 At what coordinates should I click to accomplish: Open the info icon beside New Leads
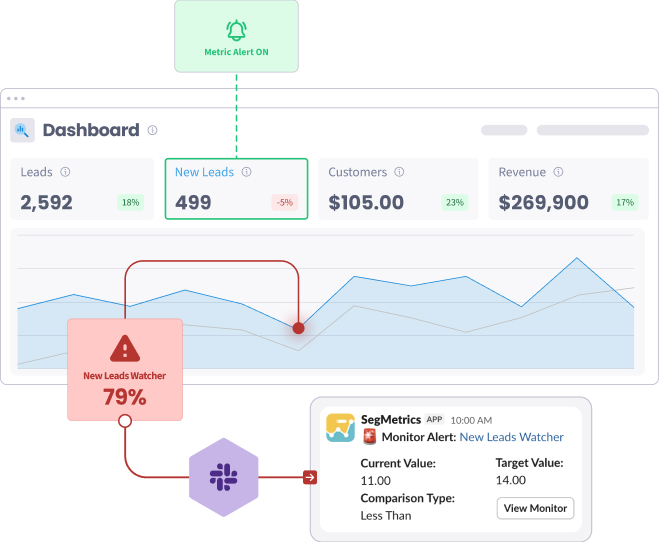tap(247, 172)
